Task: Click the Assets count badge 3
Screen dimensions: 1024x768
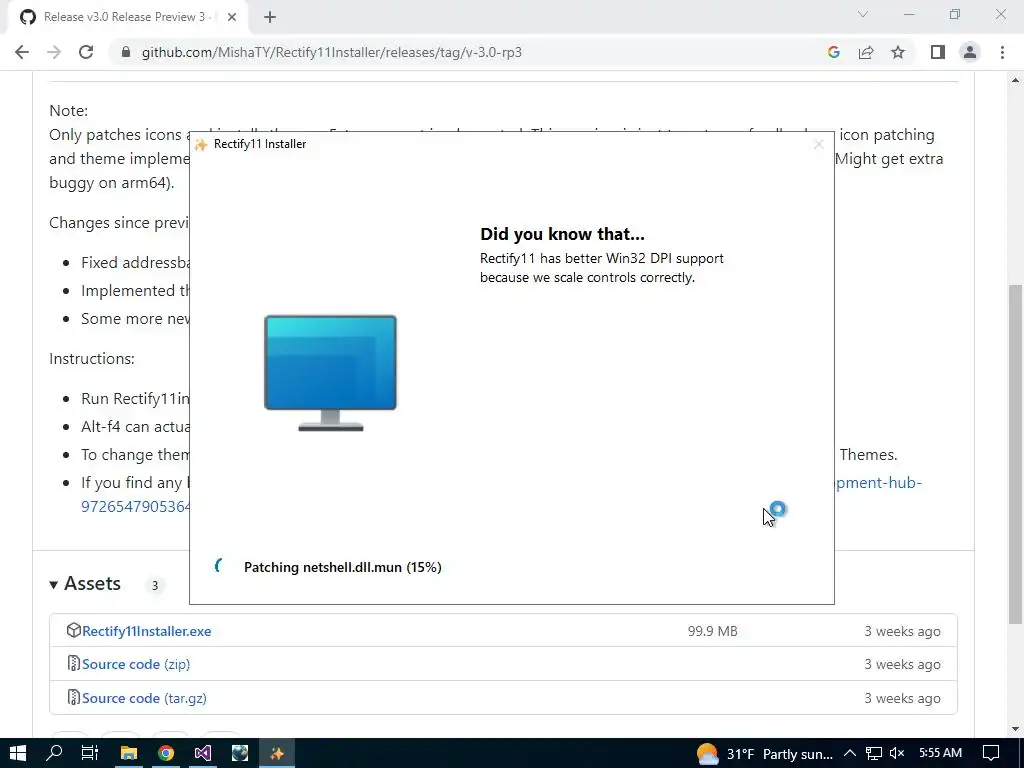Action: pos(155,585)
